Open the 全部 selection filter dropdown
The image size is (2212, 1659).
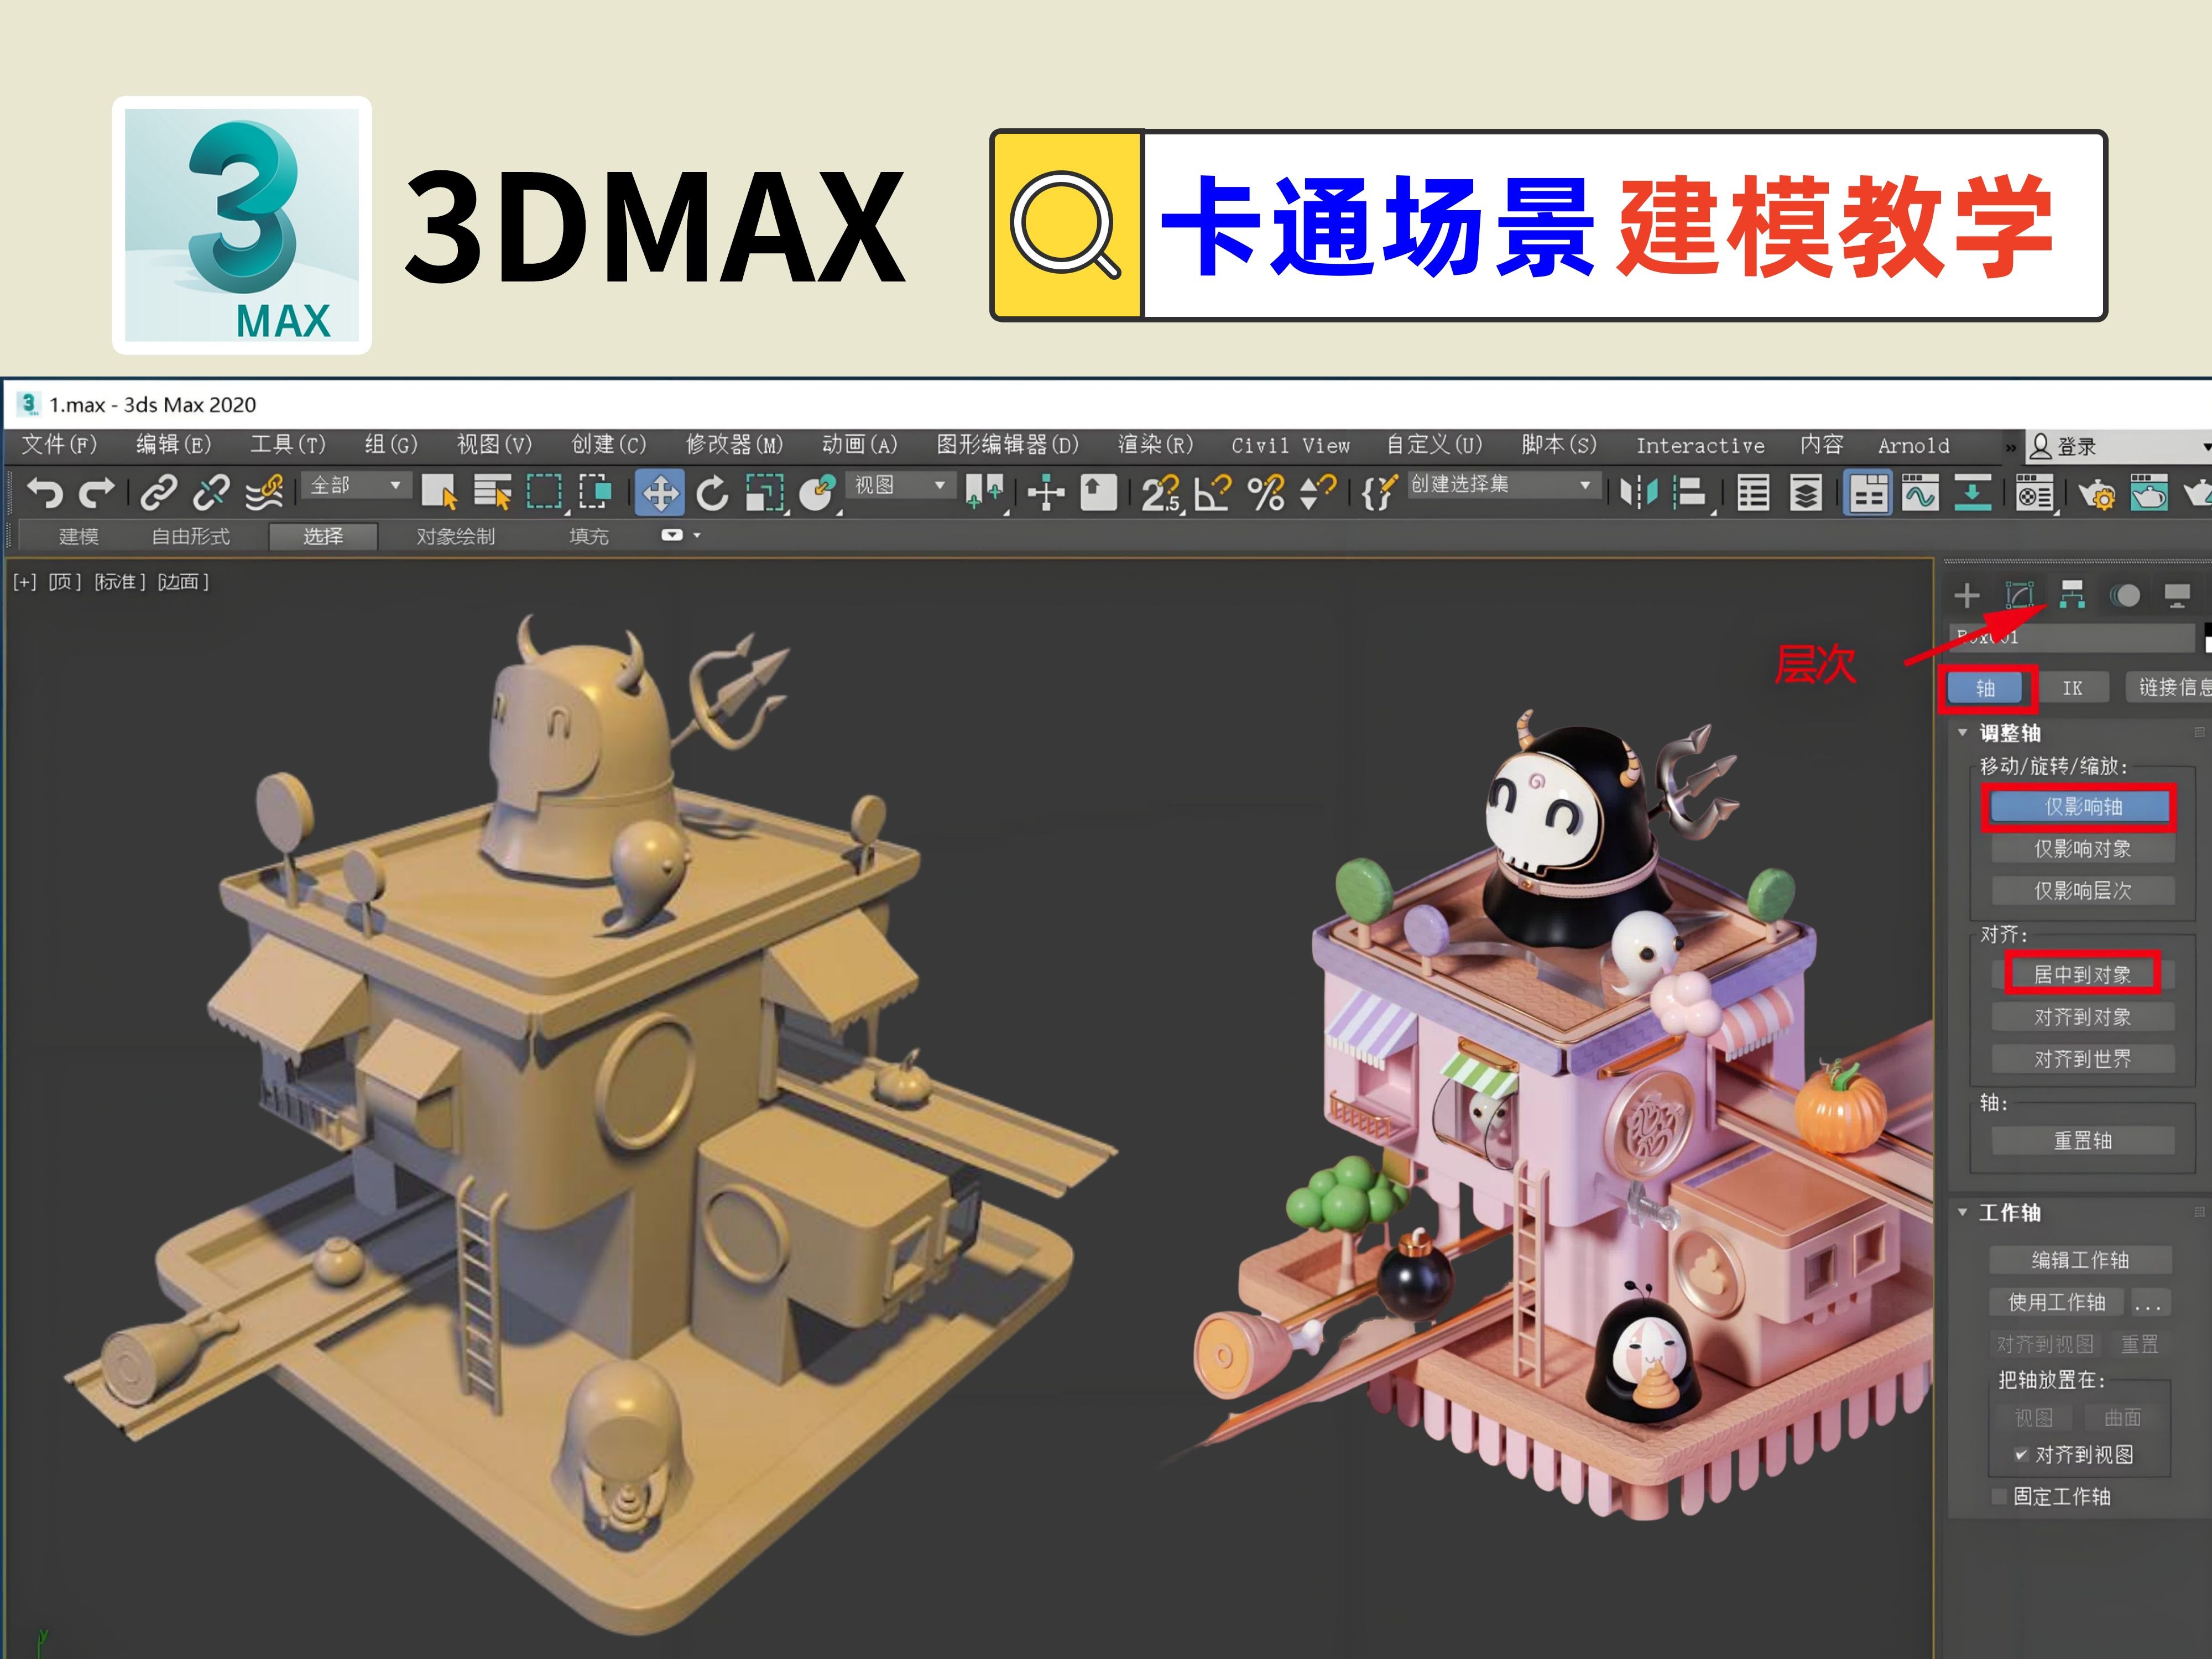356,485
